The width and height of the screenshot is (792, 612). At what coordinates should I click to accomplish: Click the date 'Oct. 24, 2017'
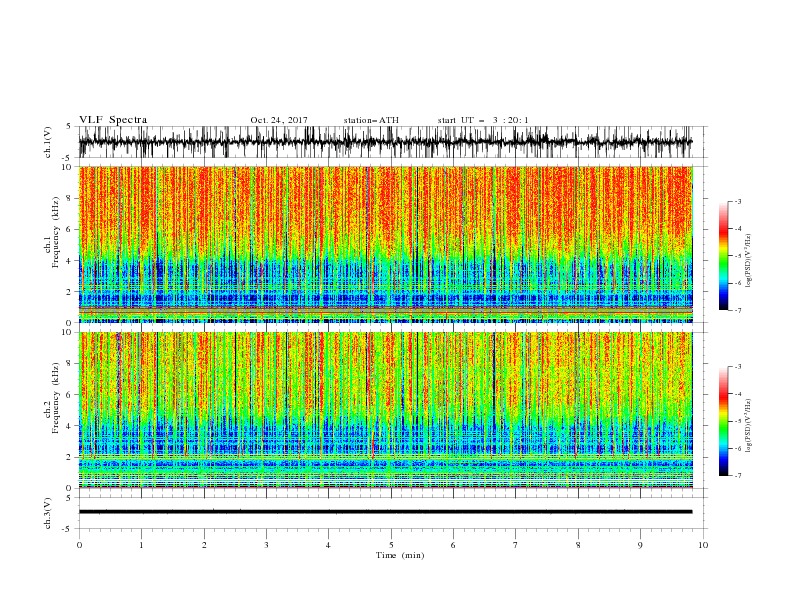point(279,120)
